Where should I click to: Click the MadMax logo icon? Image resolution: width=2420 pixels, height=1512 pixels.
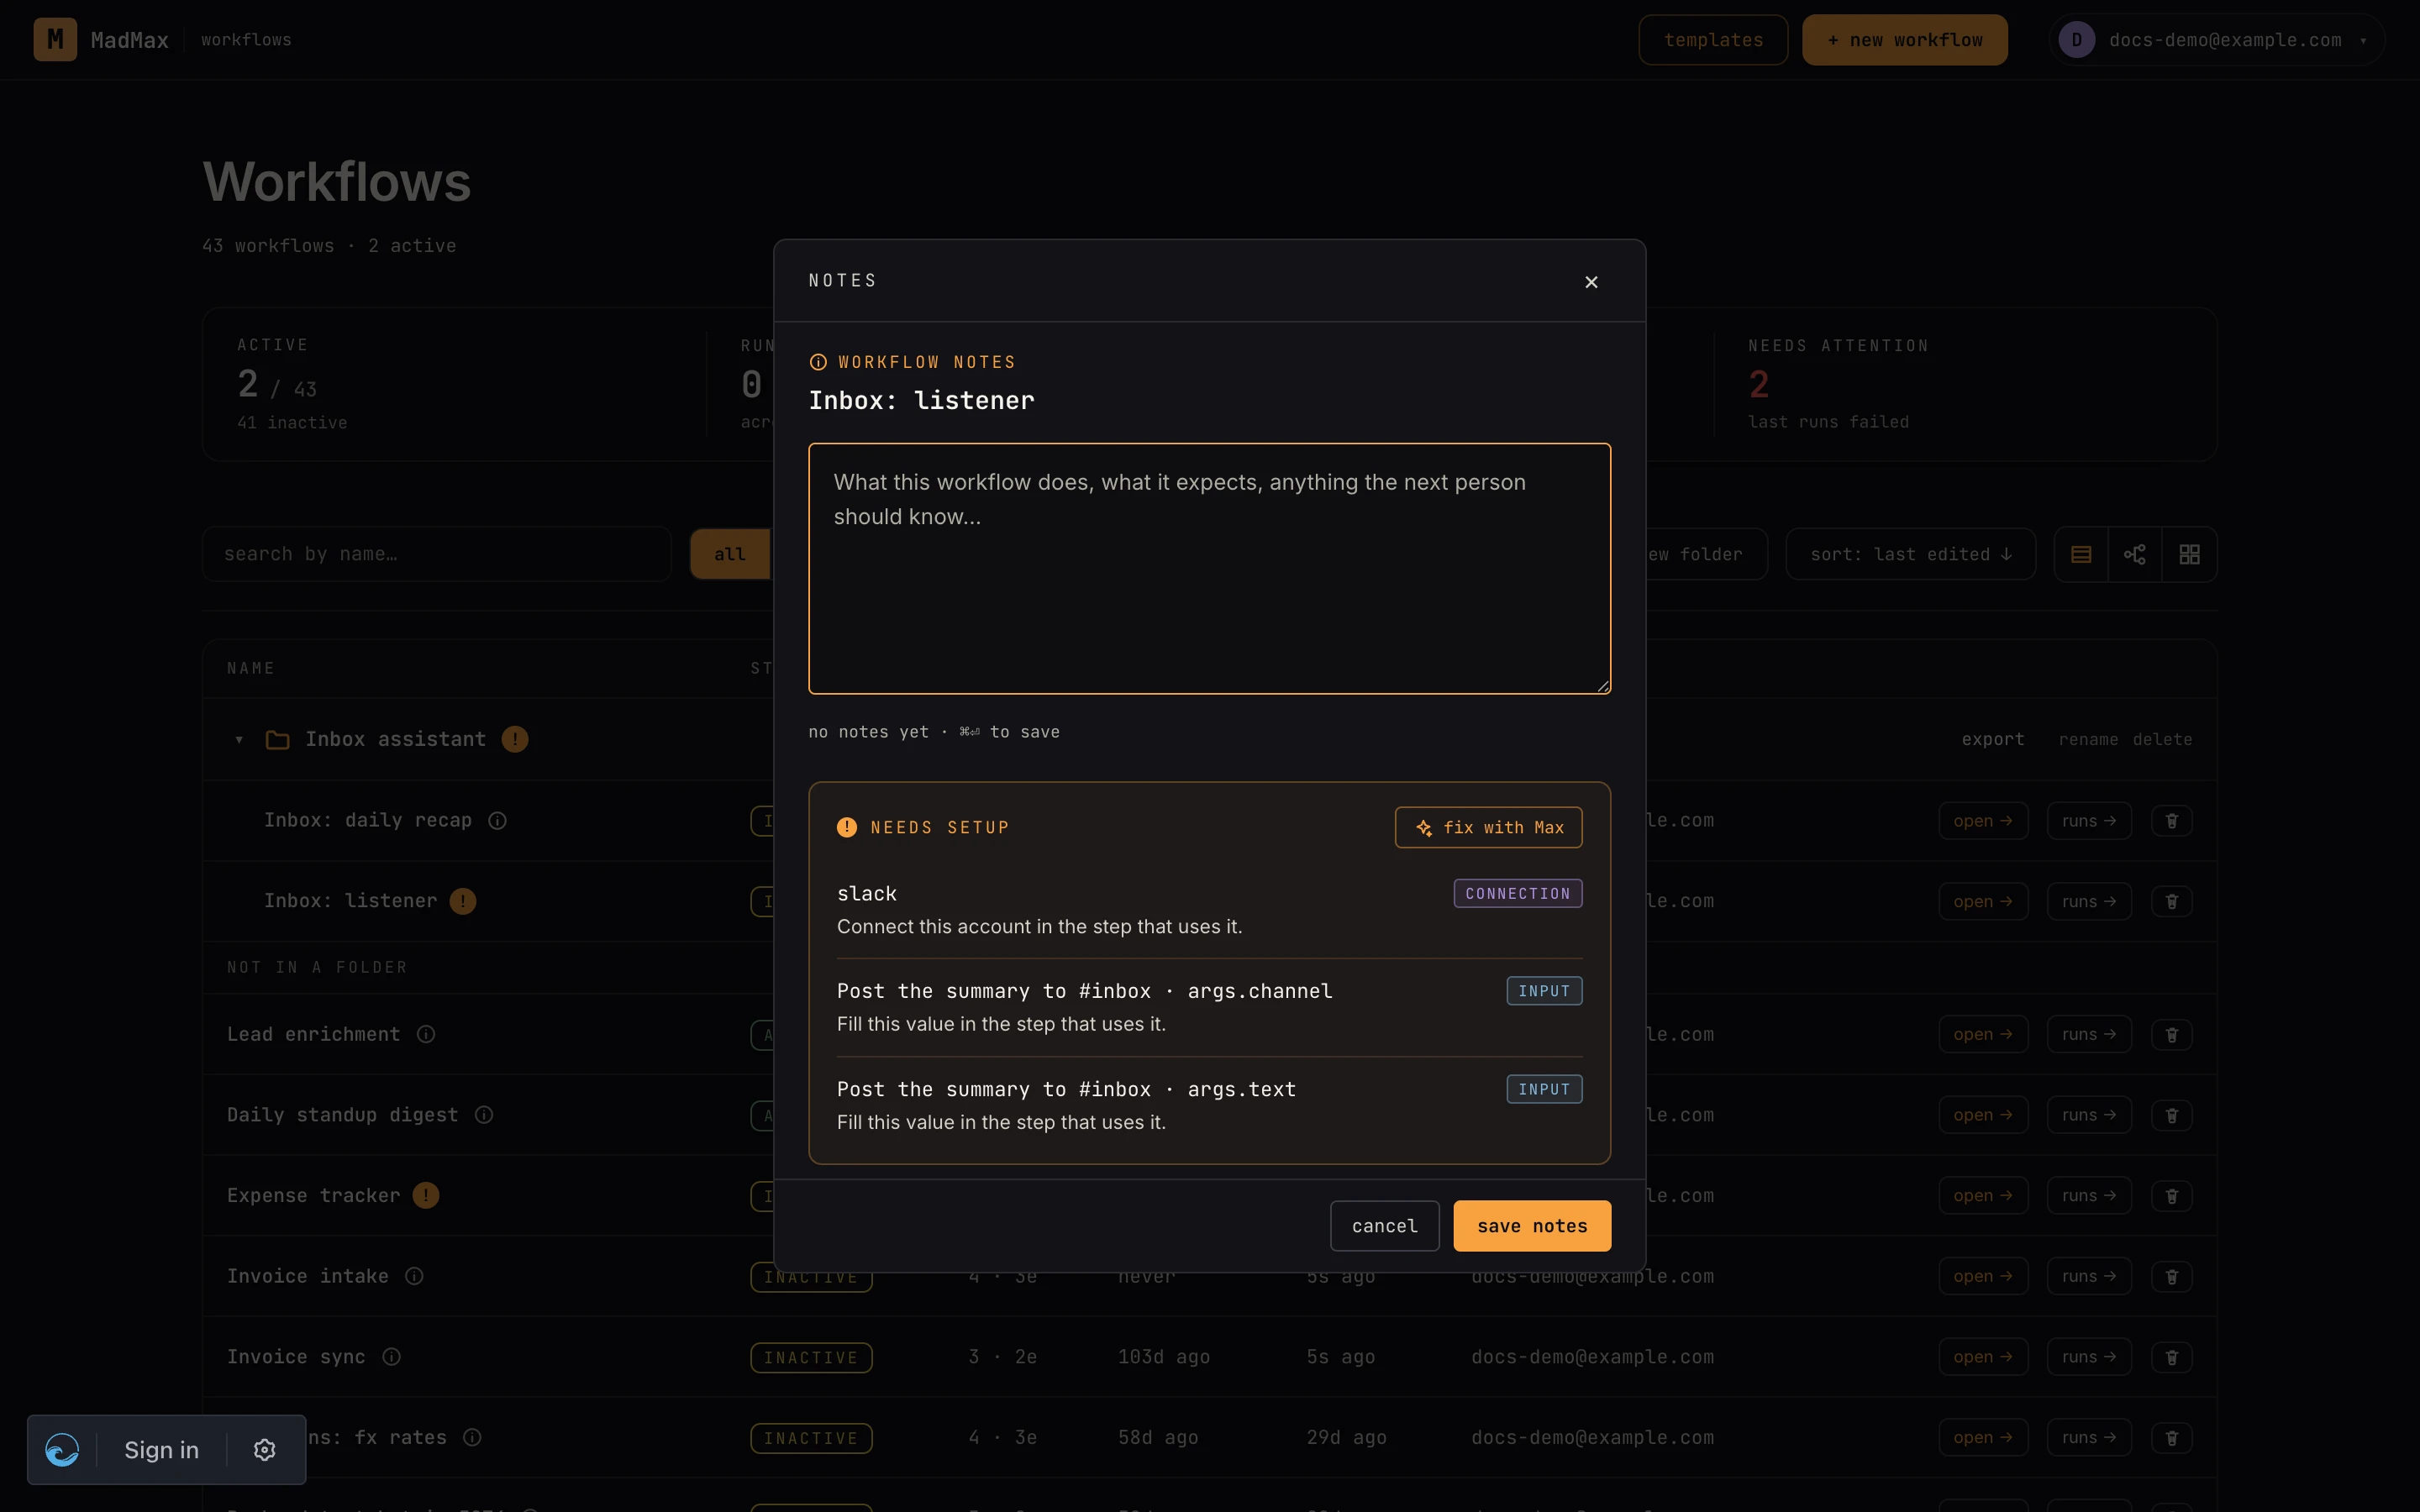tap(55, 40)
